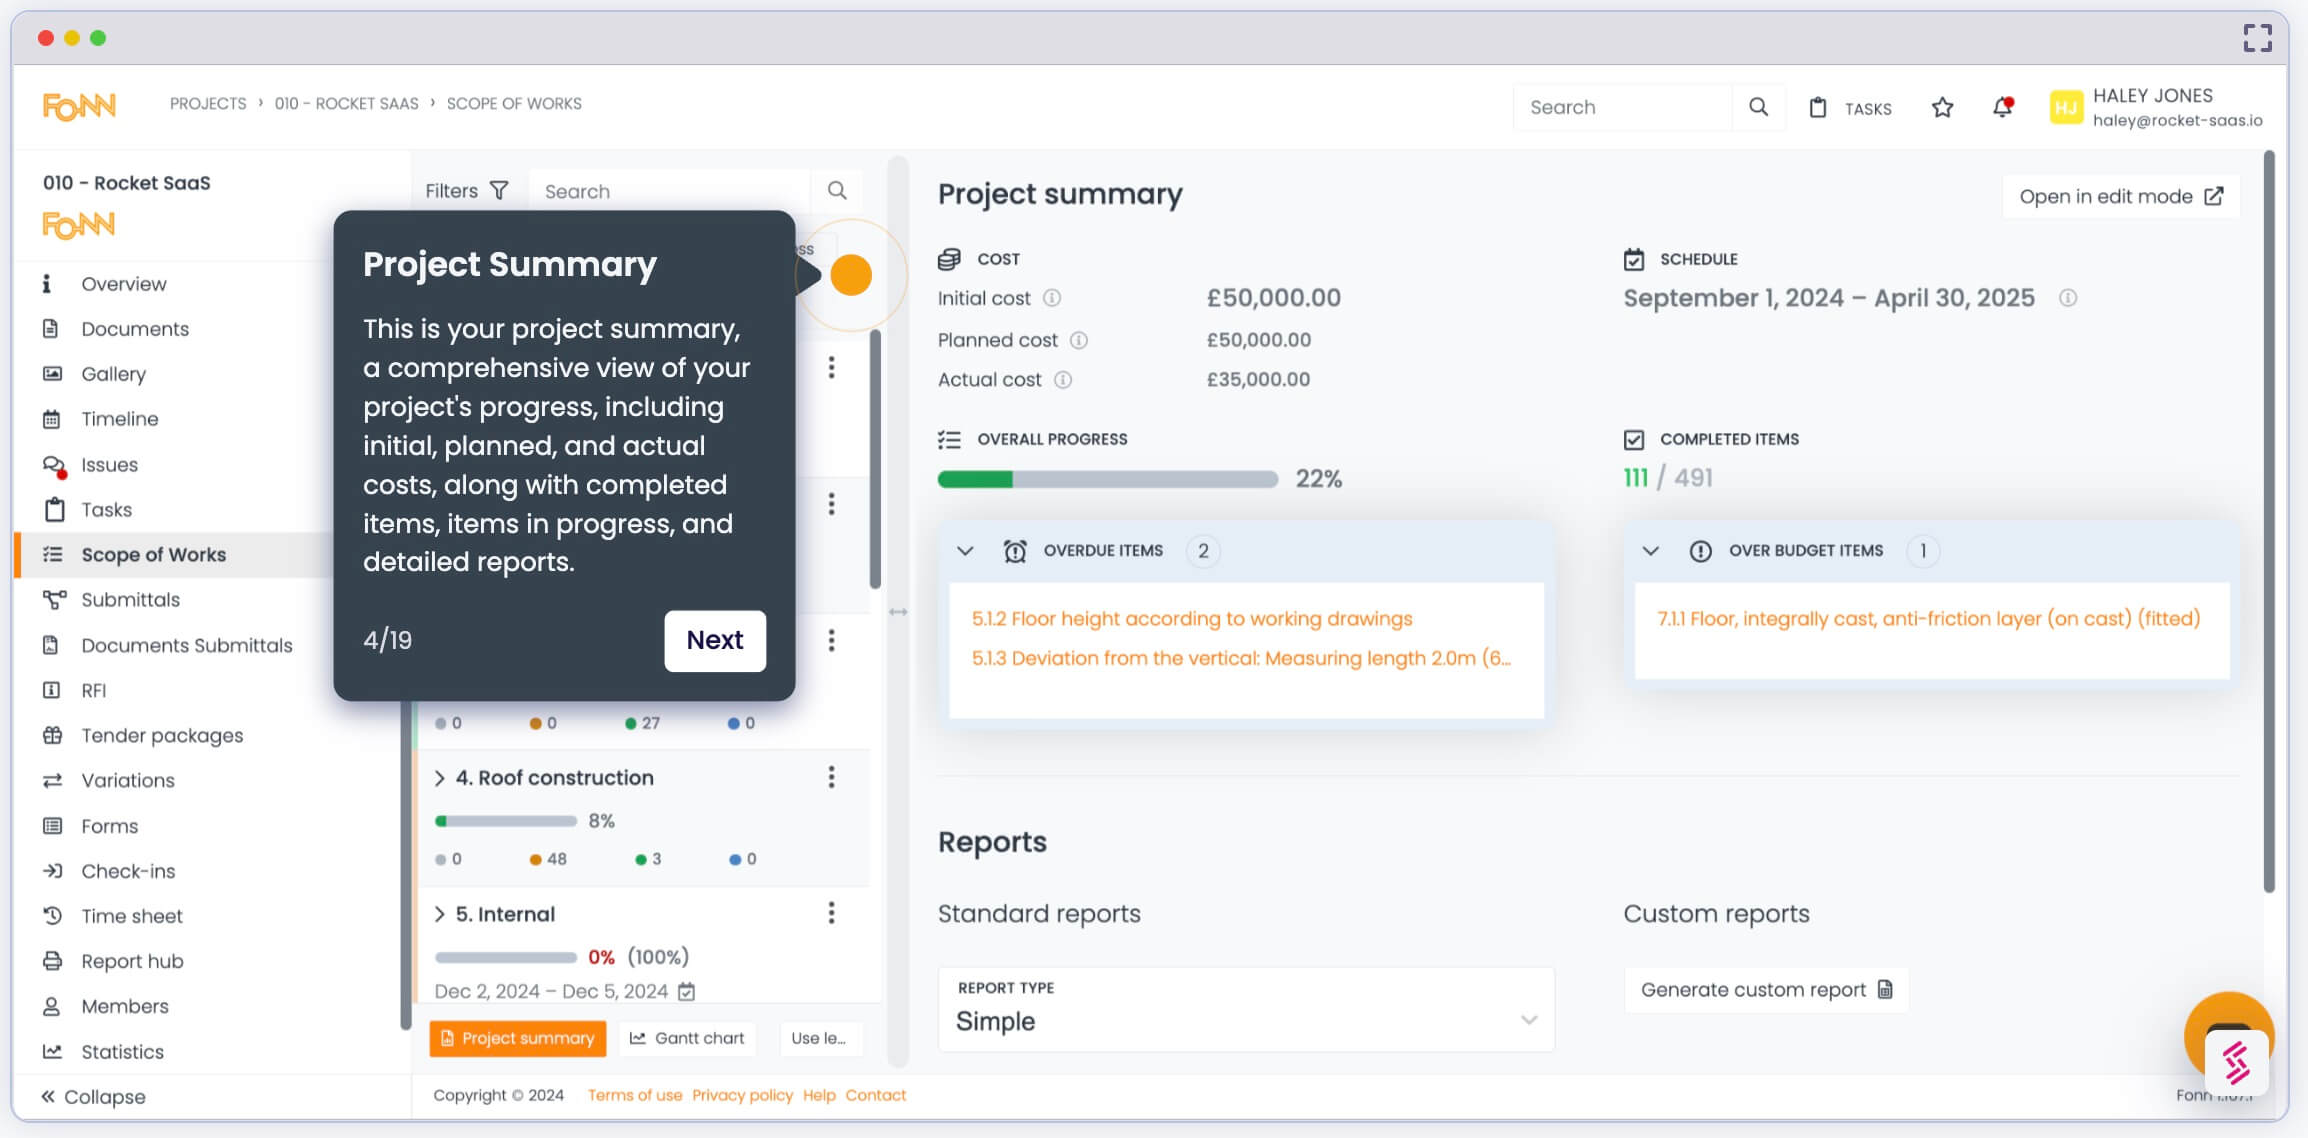Expand 4. Roof construction section
Image resolution: width=2308 pixels, height=1138 pixels.
[439, 778]
